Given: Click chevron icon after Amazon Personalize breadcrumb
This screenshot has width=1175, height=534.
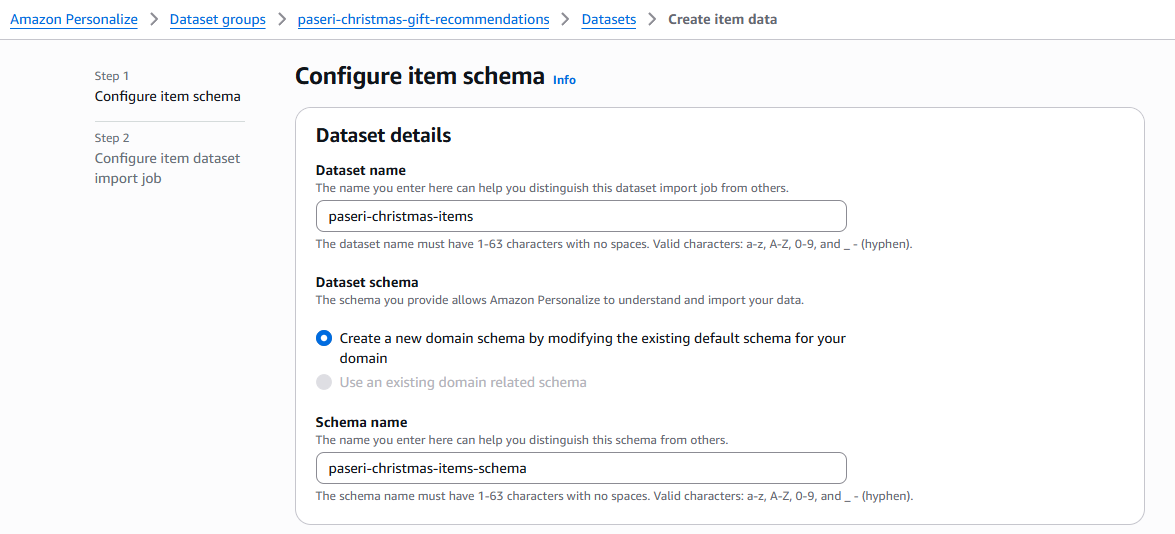Looking at the screenshot, I should (154, 19).
